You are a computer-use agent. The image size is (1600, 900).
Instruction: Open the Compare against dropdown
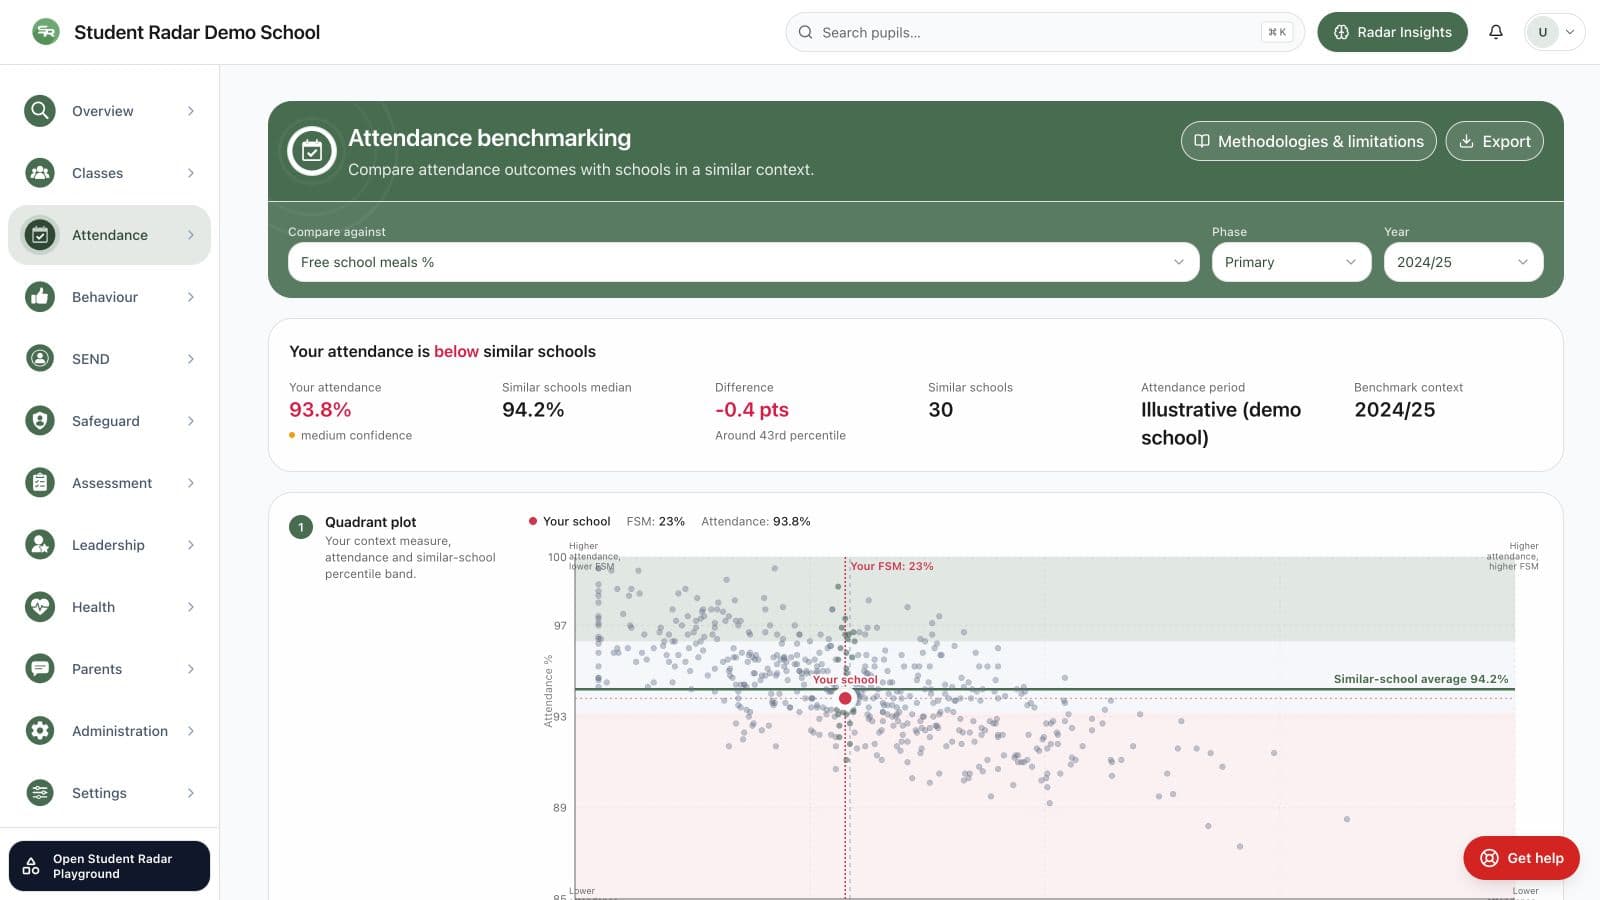743,262
